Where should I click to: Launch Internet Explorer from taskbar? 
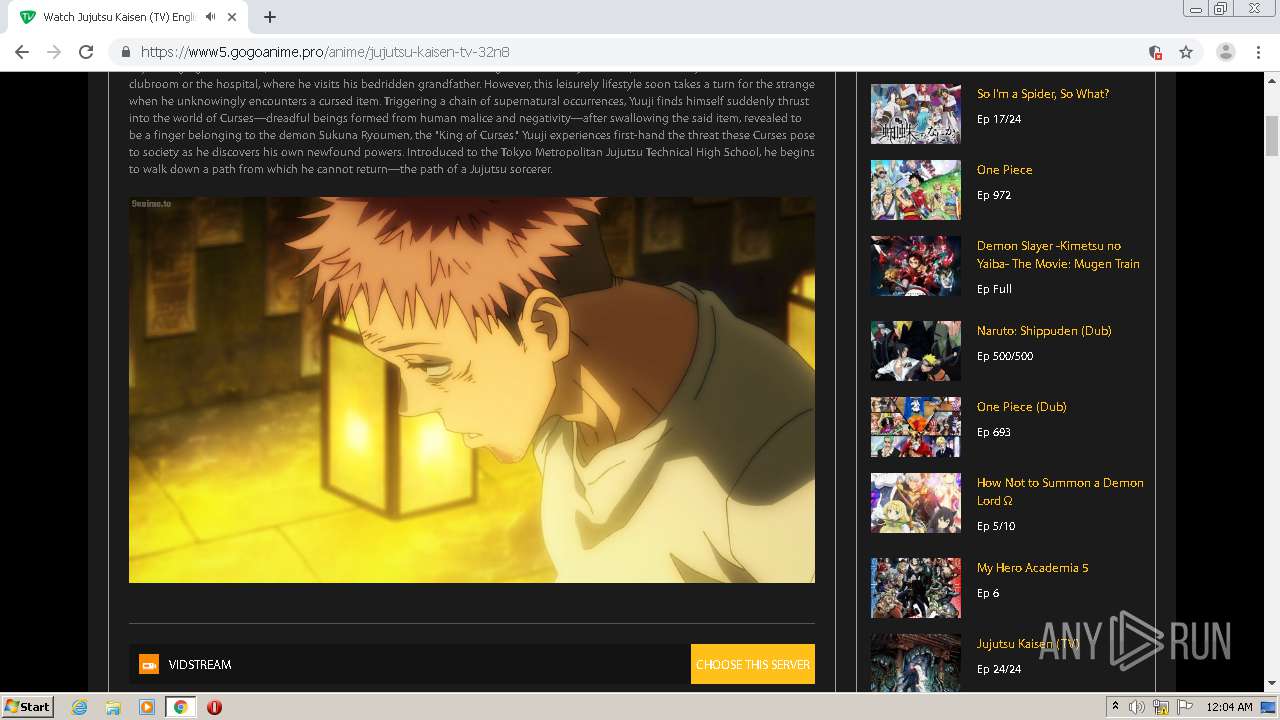click(80, 707)
